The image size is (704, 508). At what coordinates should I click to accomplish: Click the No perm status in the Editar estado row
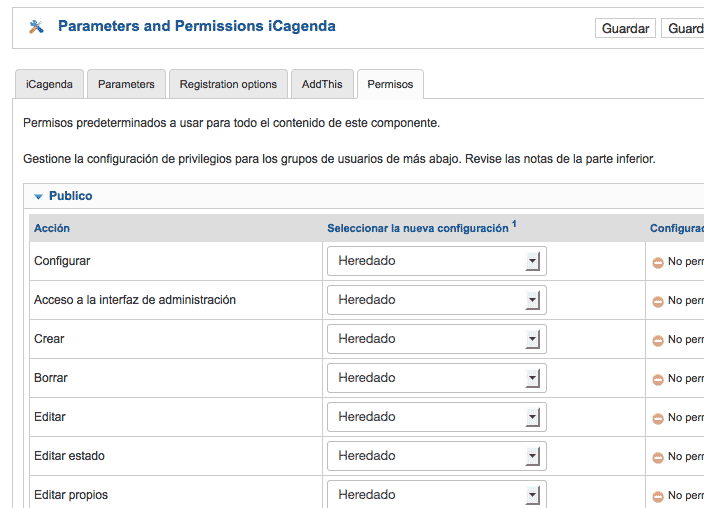[686, 457]
